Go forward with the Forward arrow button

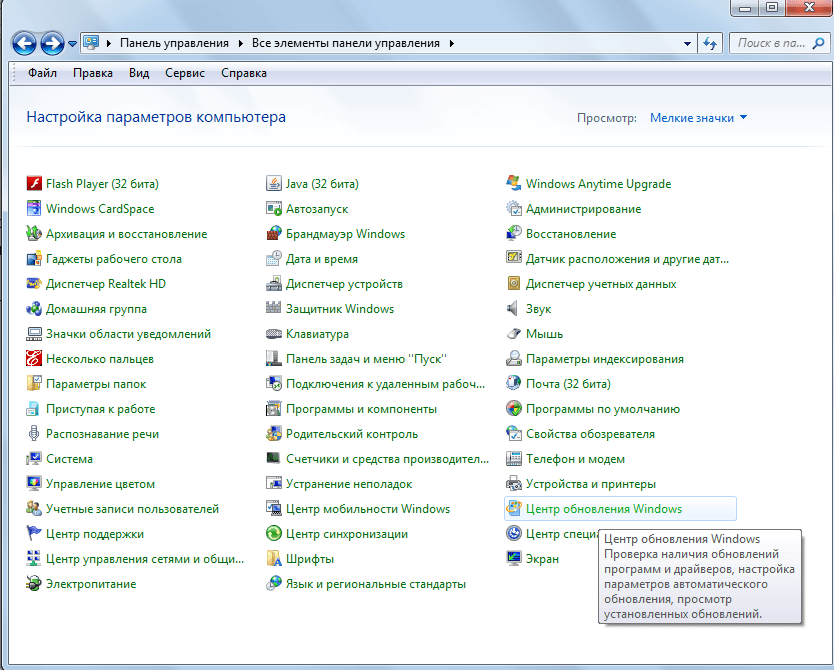point(52,43)
